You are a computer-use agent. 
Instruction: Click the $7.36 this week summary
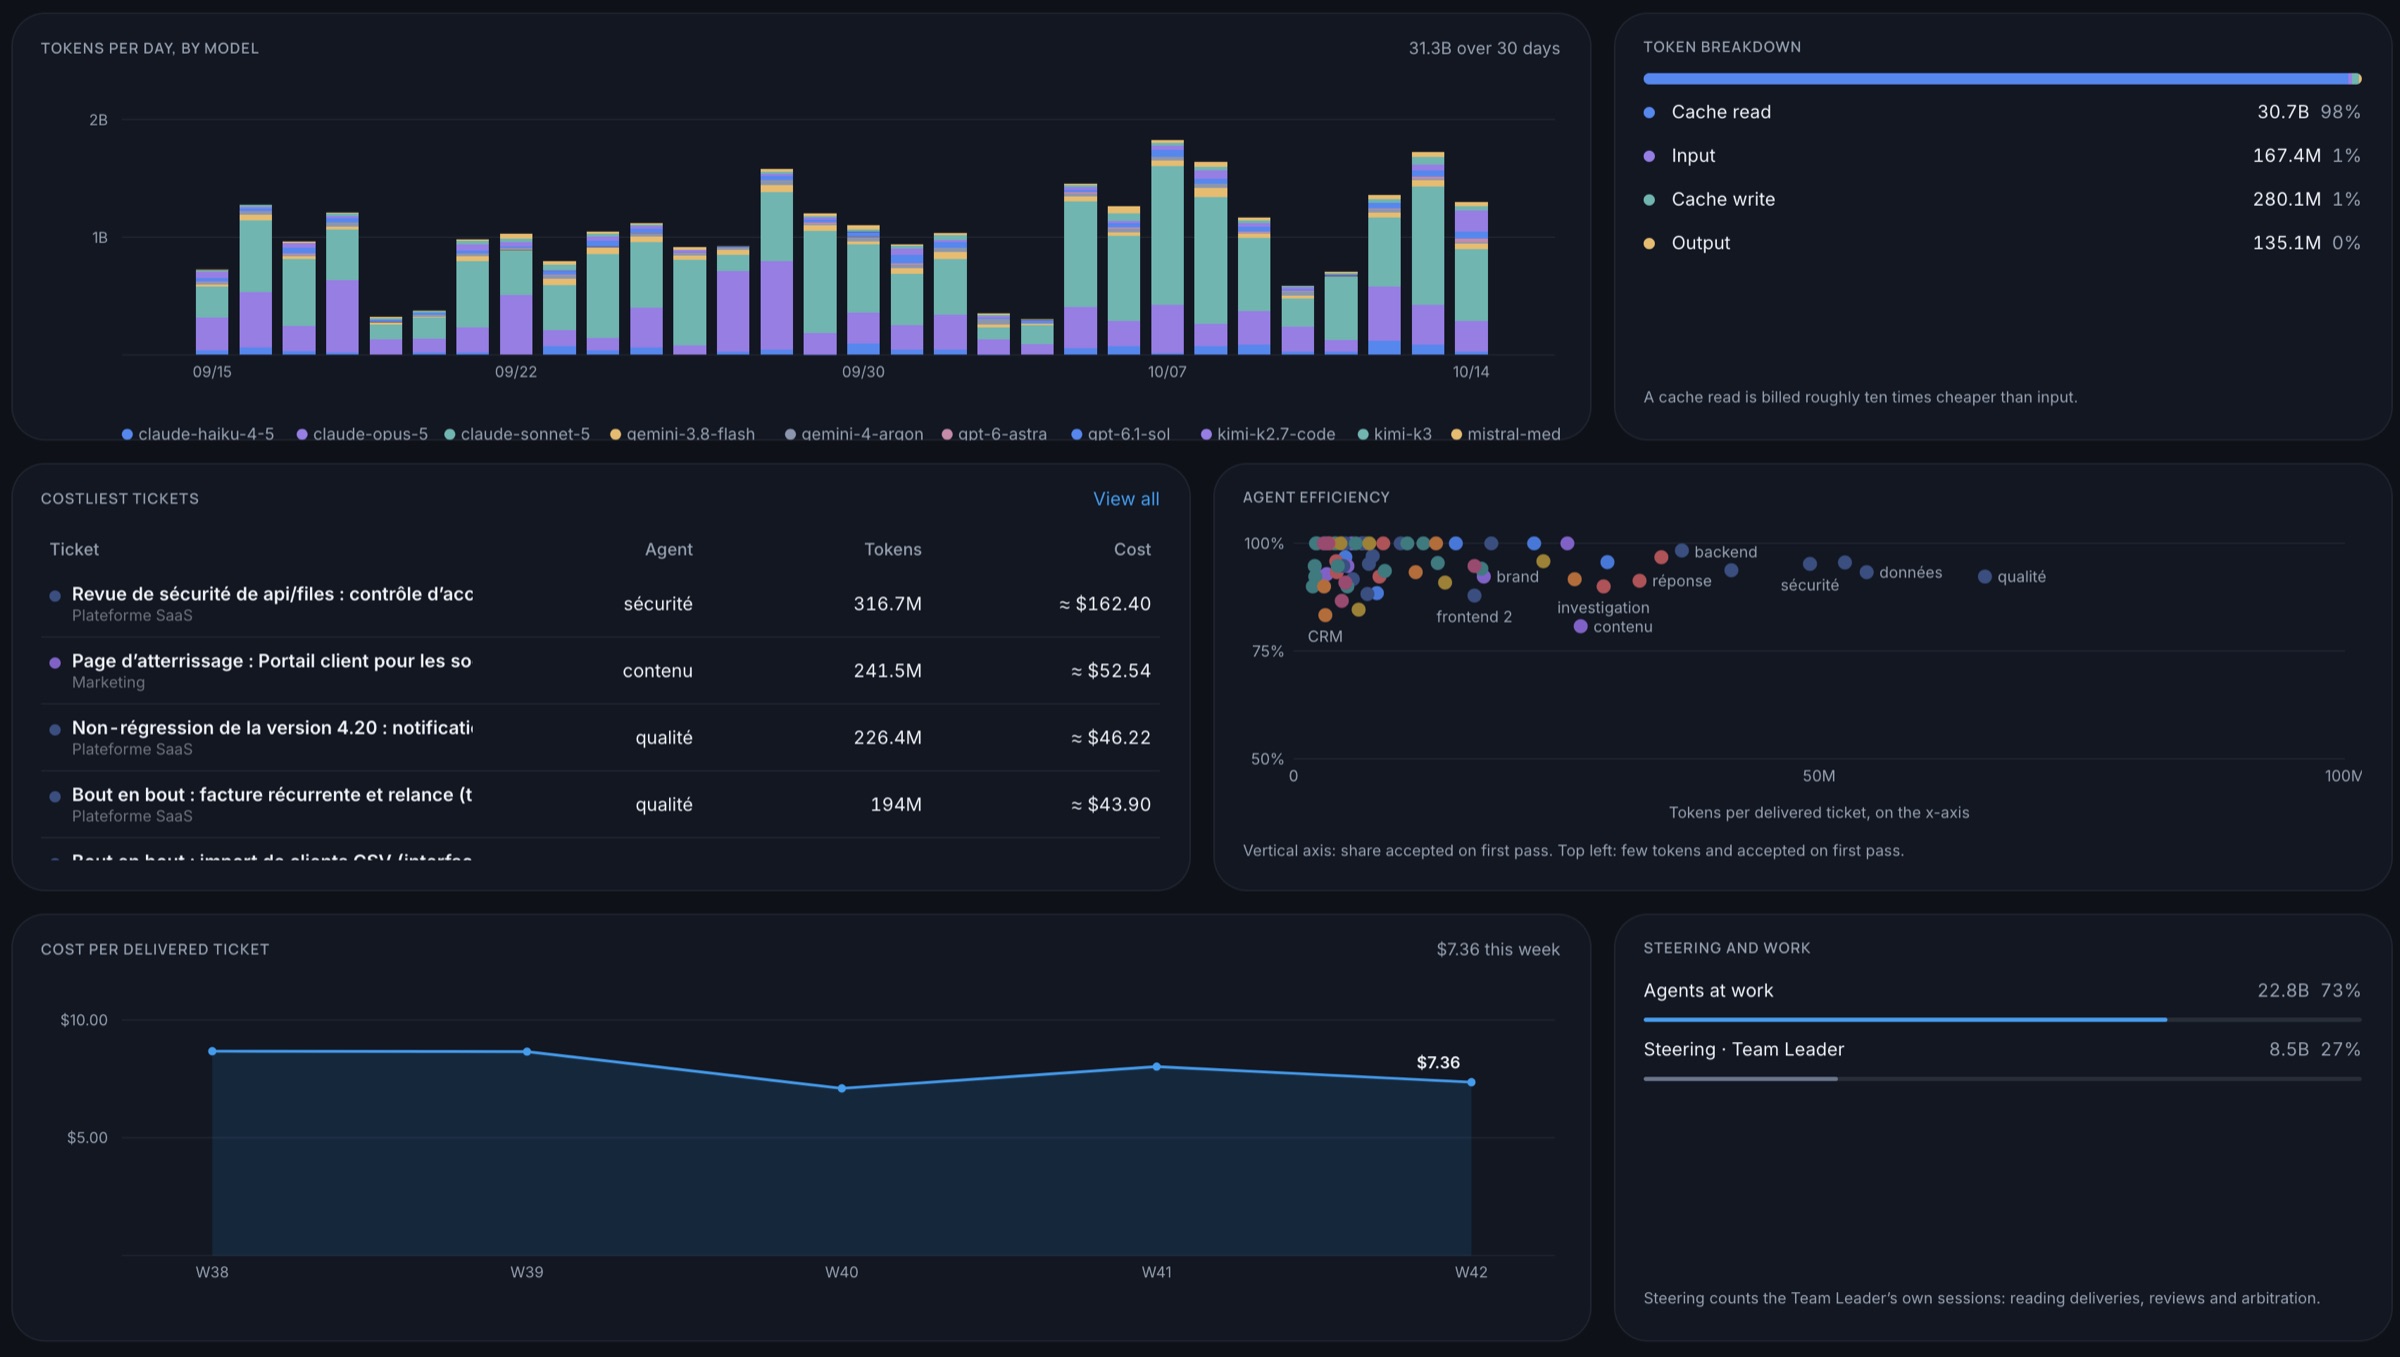[x=1498, y=949]
